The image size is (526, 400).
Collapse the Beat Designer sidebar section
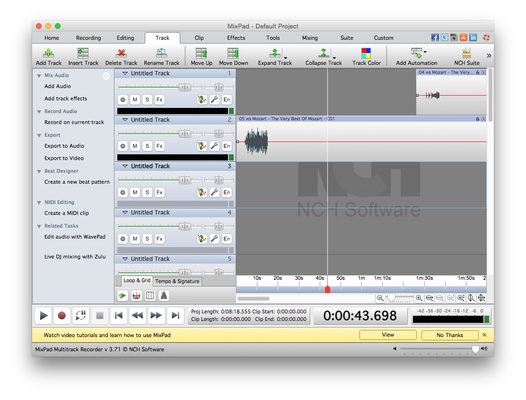(x=39, y=171)
